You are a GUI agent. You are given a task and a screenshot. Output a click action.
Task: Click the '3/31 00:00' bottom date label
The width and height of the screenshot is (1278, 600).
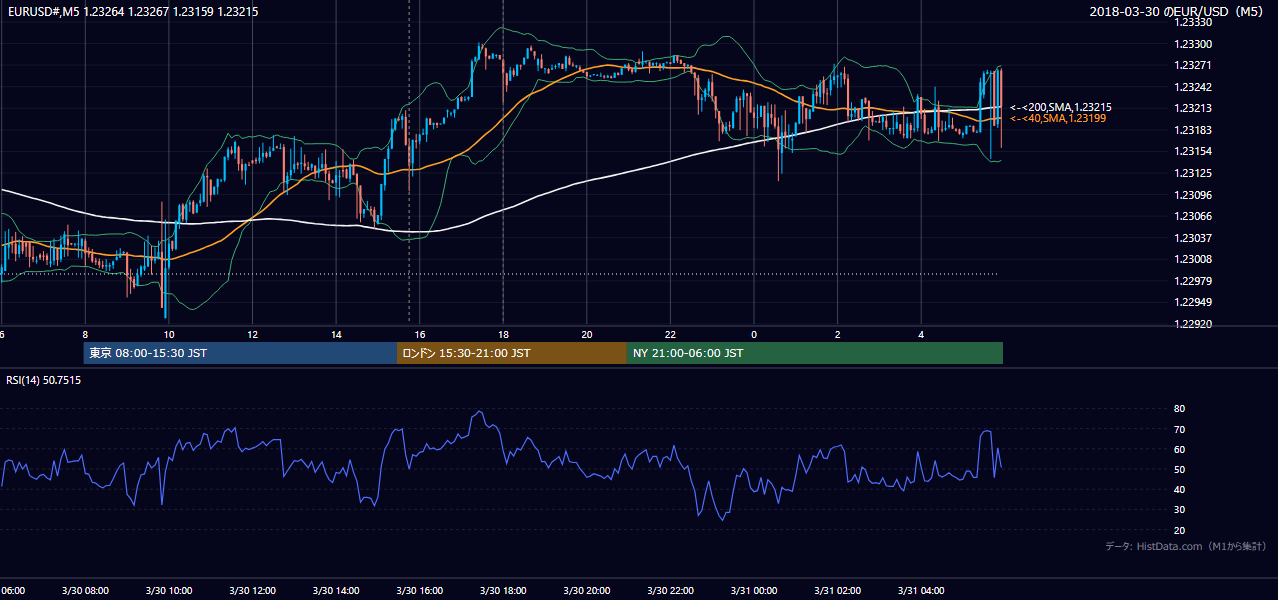coord(753,591)
